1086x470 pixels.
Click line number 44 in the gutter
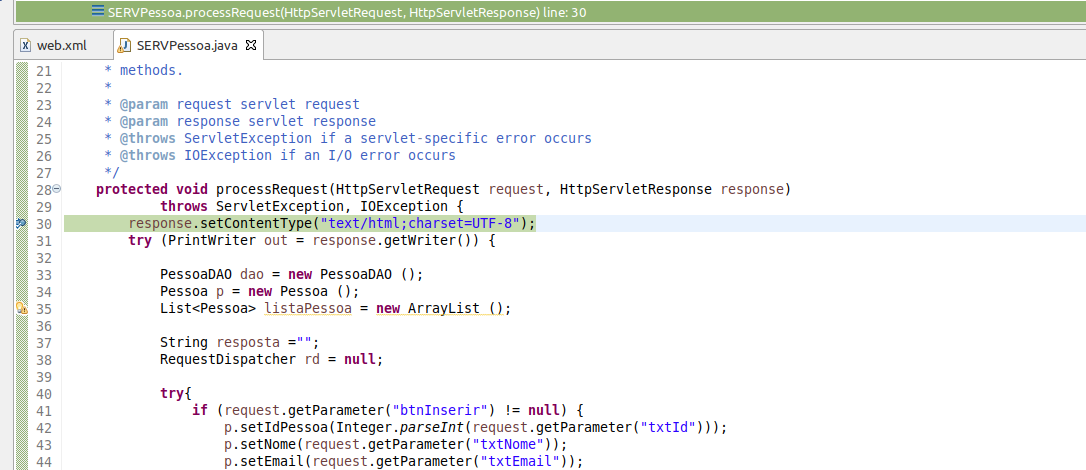tap(44, 462)
